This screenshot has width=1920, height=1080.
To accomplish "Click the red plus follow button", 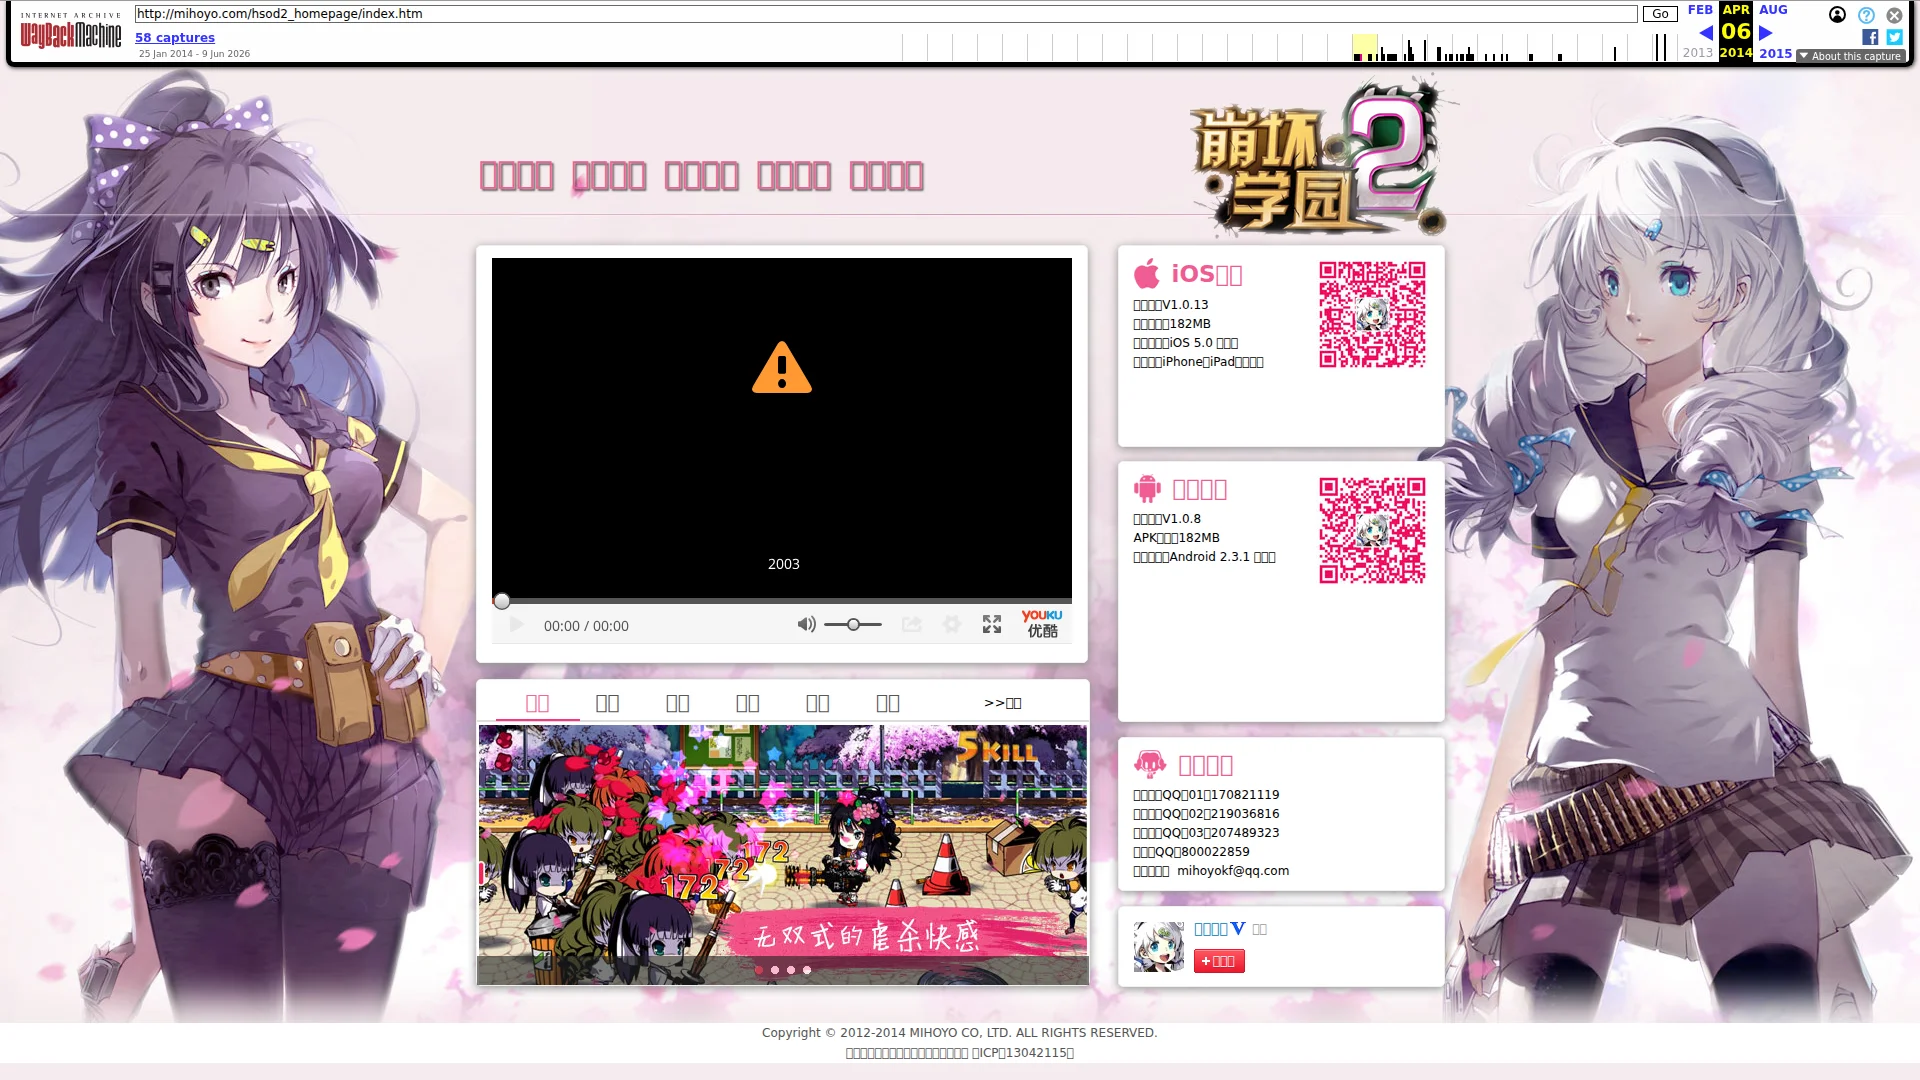I will (x=1219, y=961).
